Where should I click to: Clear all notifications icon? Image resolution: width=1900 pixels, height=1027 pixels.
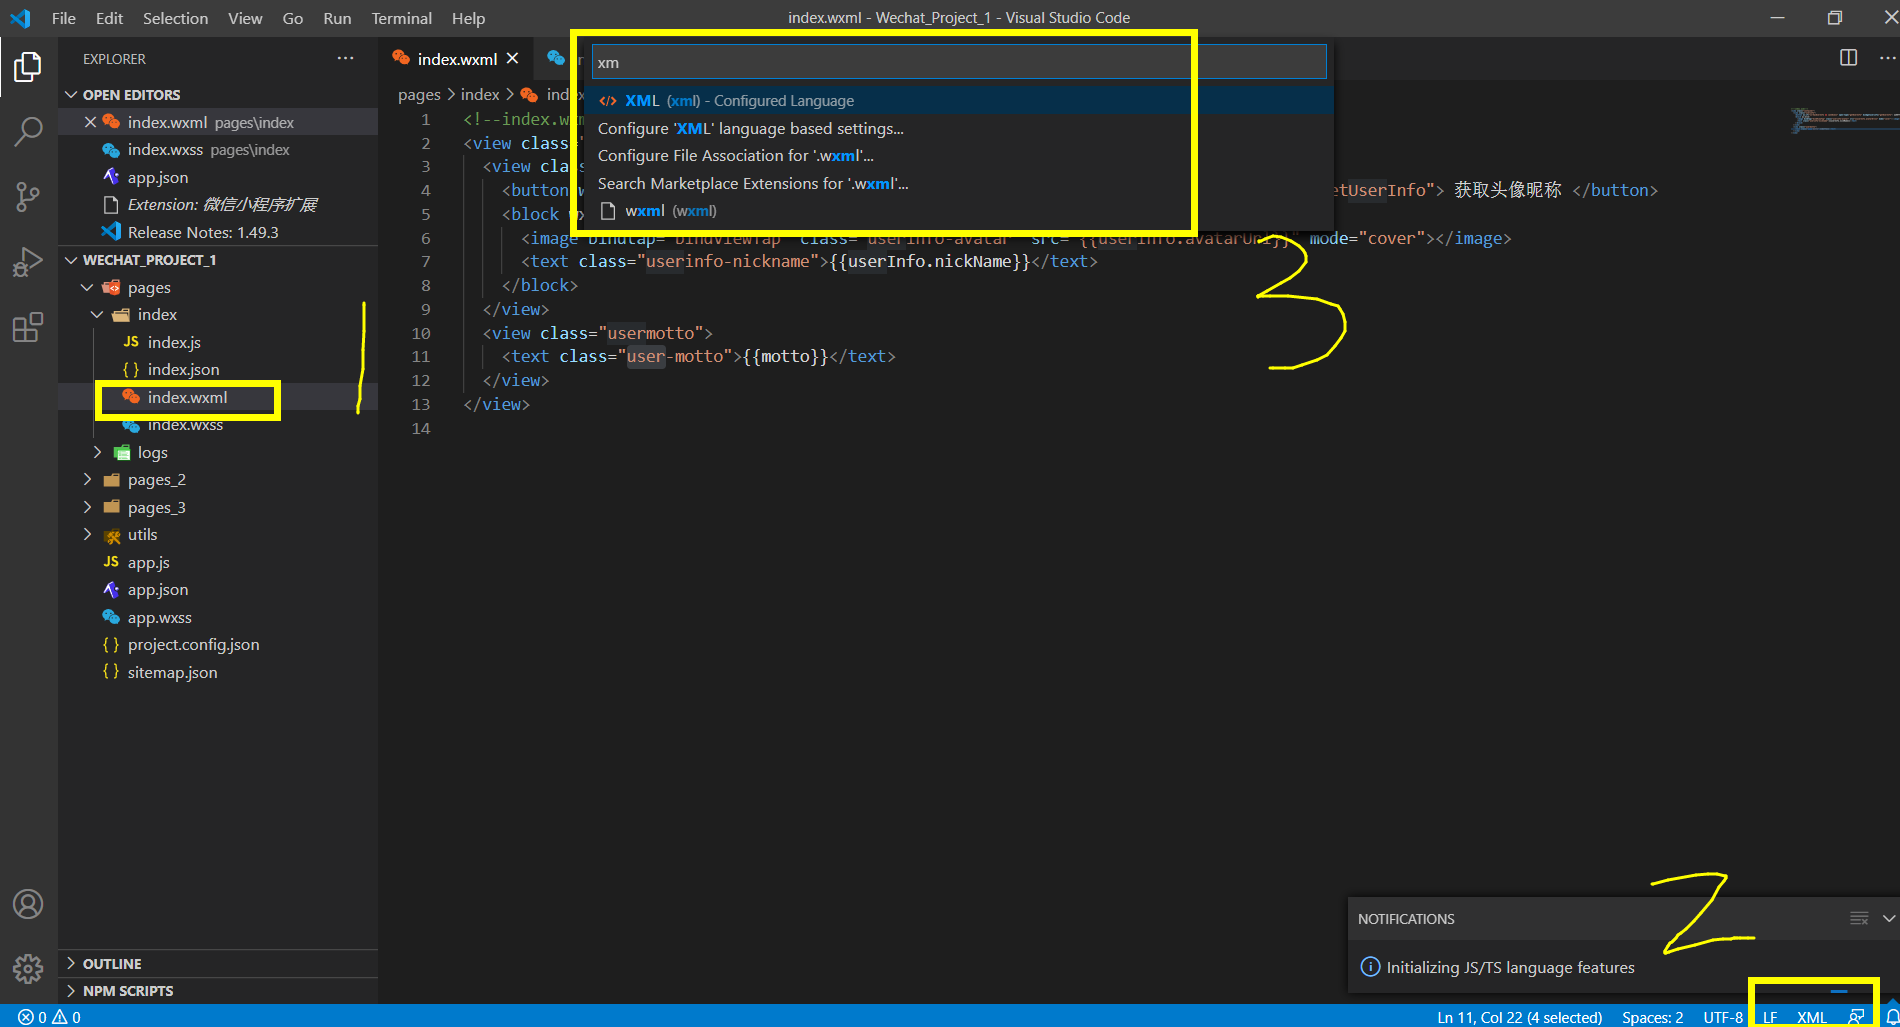[x=1859, y=918]
